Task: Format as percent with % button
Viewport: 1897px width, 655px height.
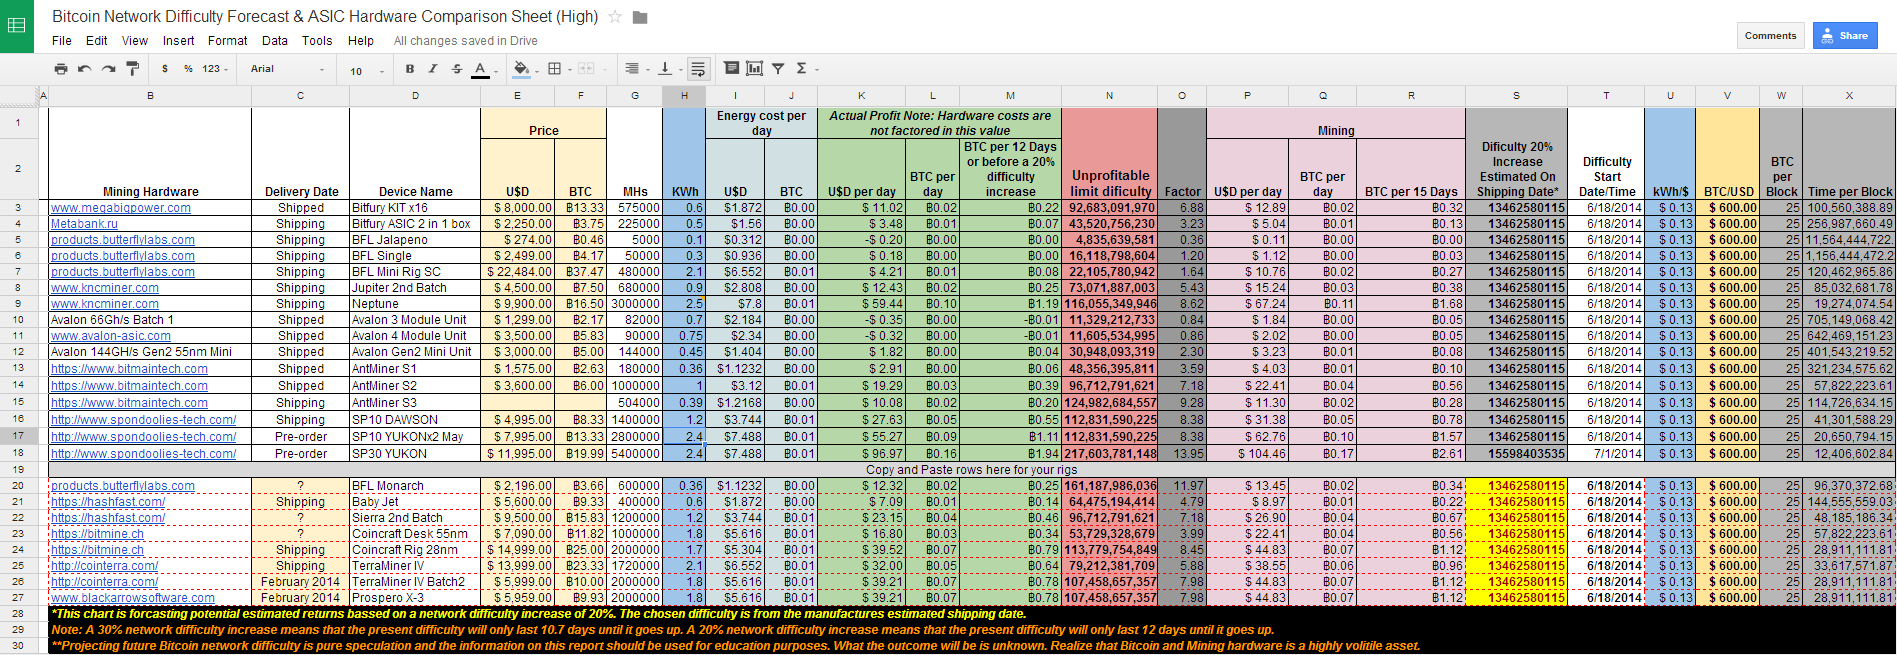Action: (x=188, y=69)
